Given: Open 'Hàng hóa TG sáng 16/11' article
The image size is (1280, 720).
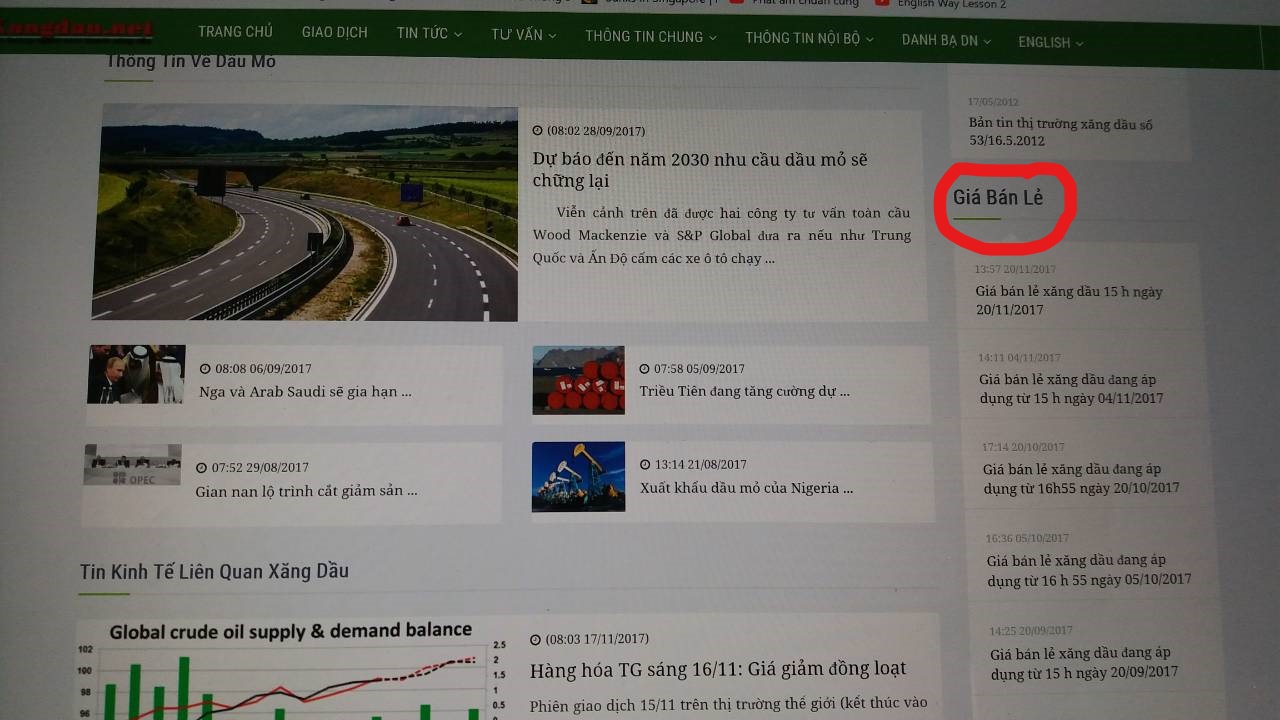Looking at the screenshot, I should [x=718, y=669].
